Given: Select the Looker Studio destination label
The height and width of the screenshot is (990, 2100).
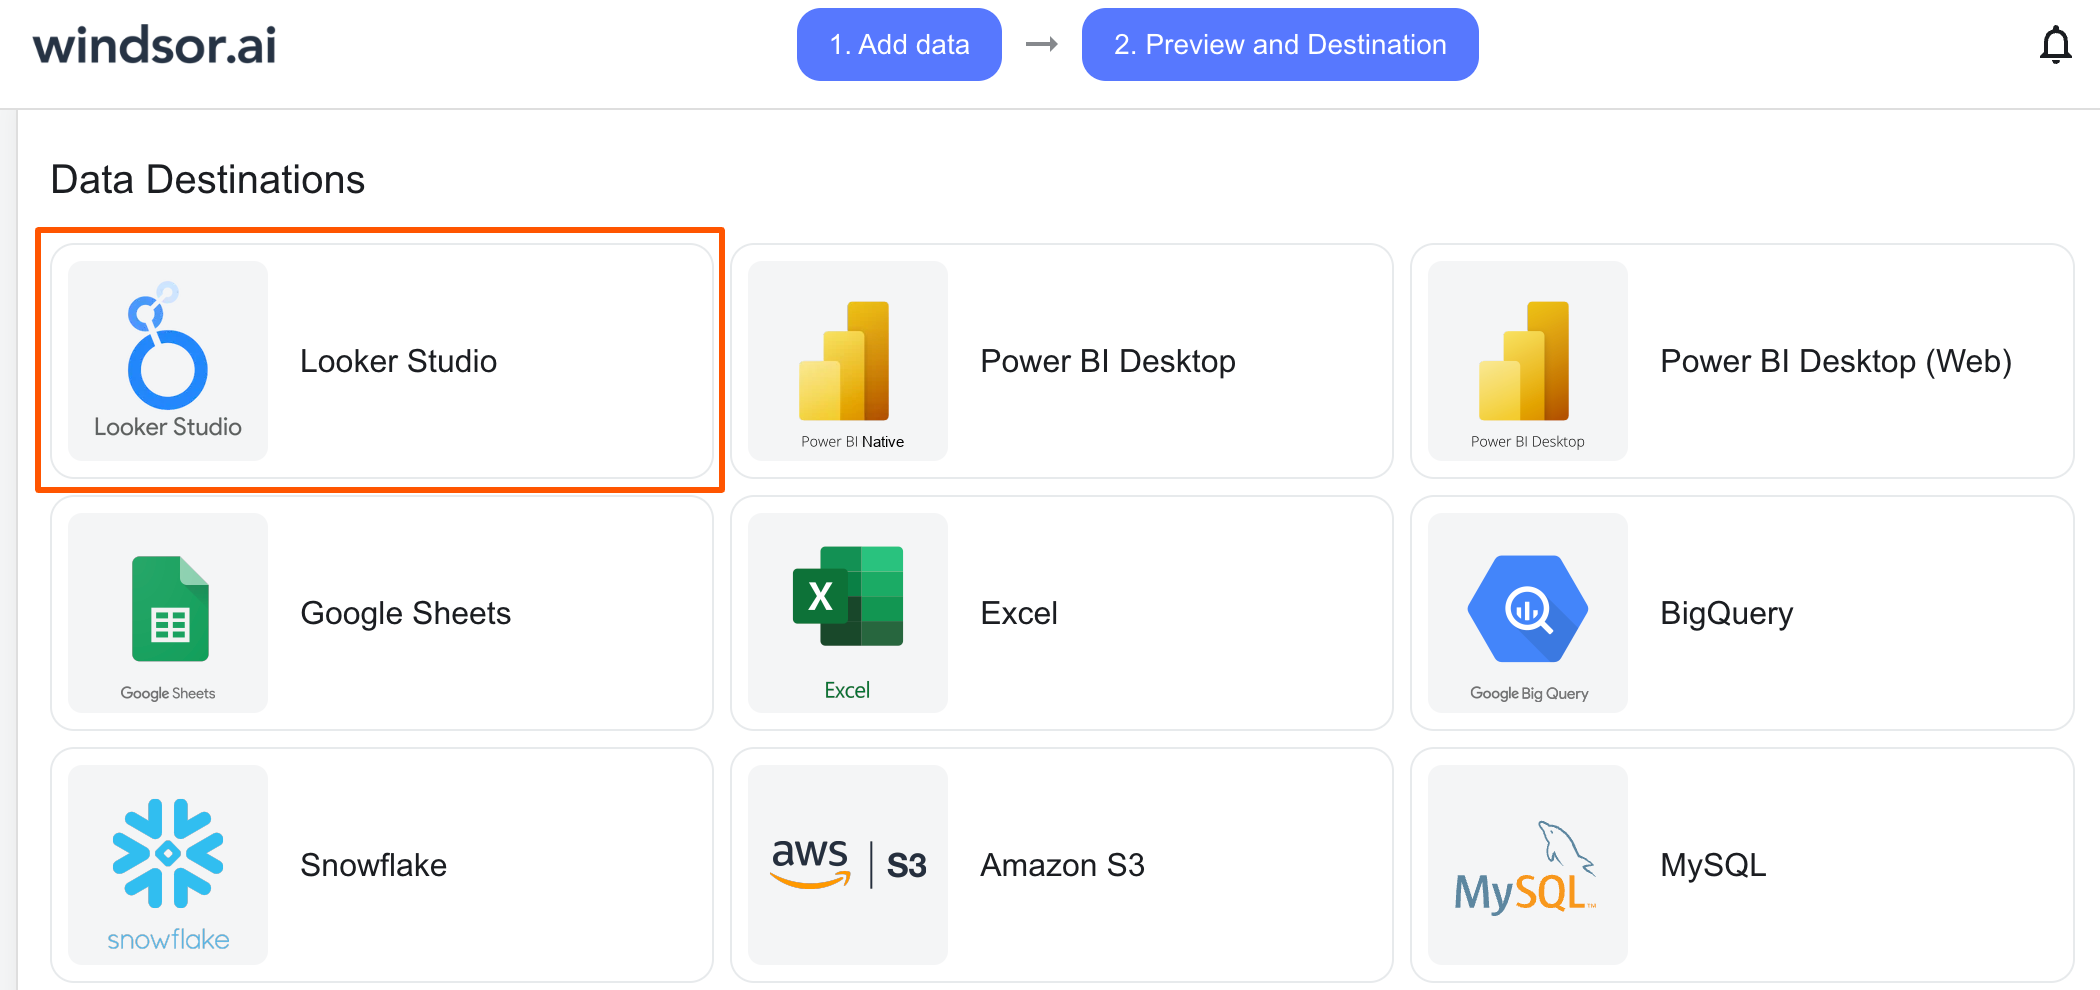Looking at the screenshot, I should [398, 361].
